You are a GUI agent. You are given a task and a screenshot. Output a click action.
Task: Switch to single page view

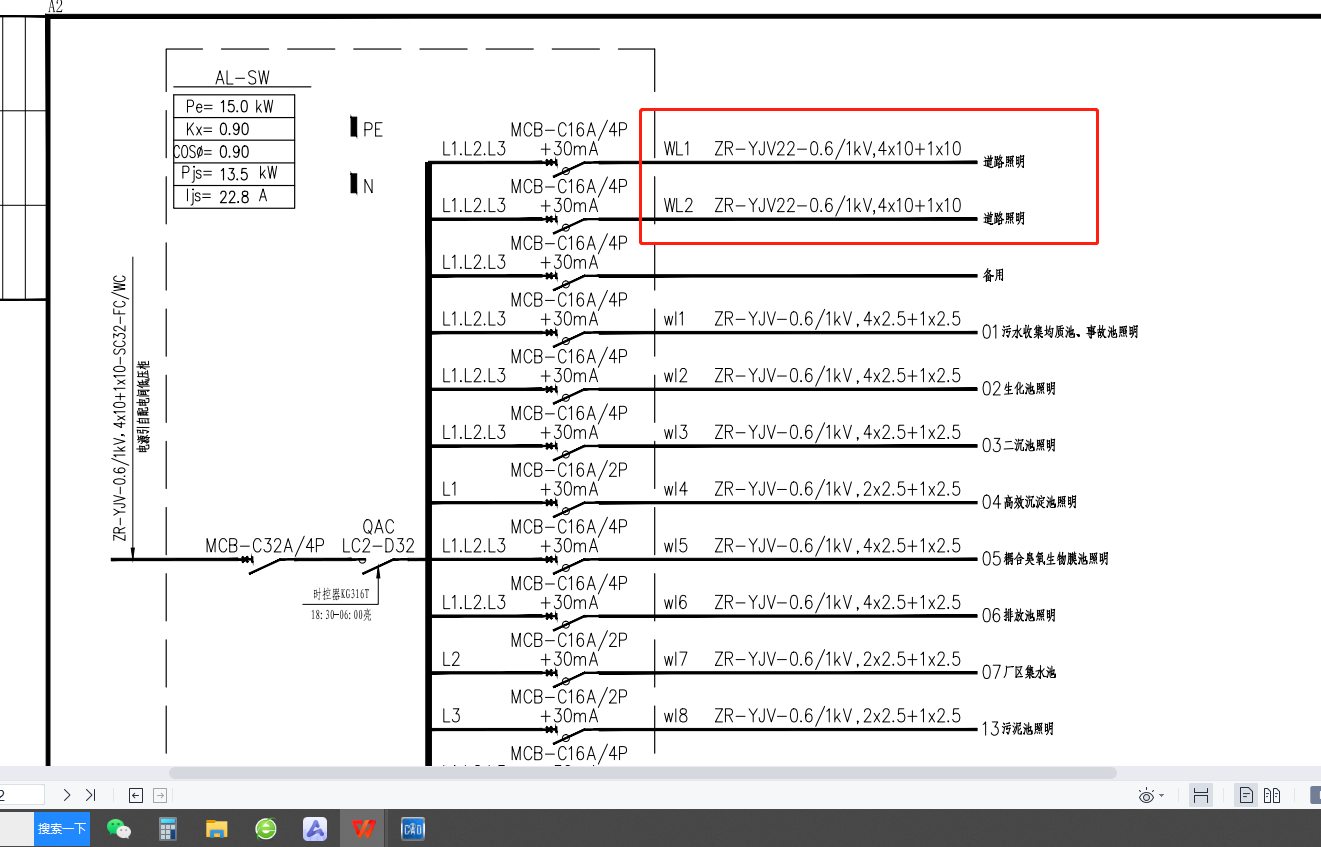click(x=1246, y=796)
